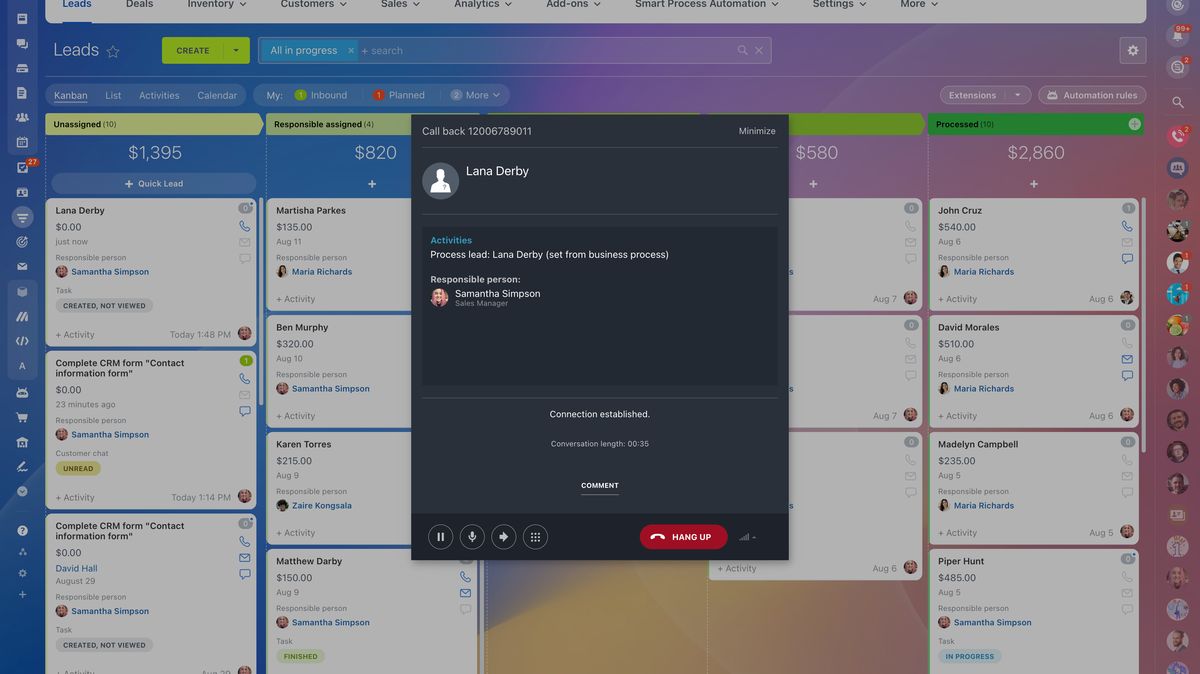
Task: Hang up the current call
Action: [x=683, y=537]
